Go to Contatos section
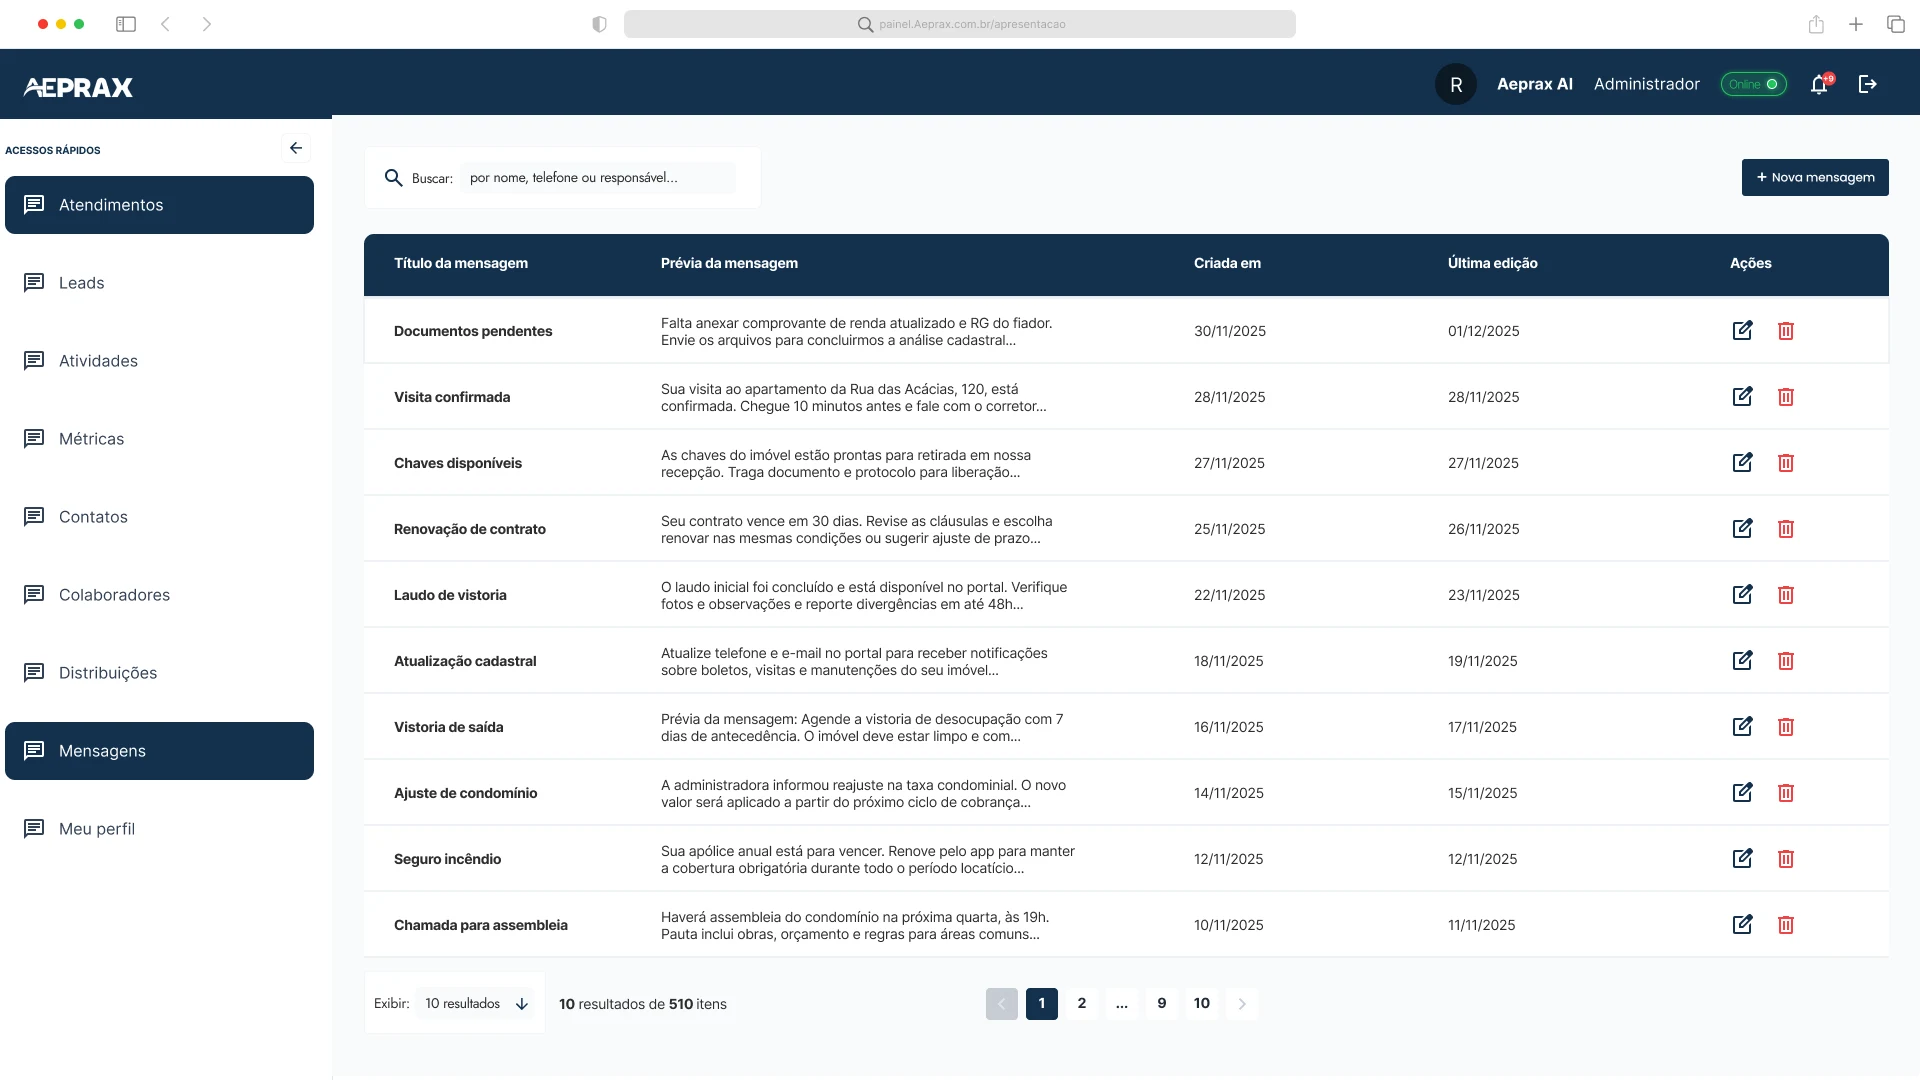 [x=159, y=517]
